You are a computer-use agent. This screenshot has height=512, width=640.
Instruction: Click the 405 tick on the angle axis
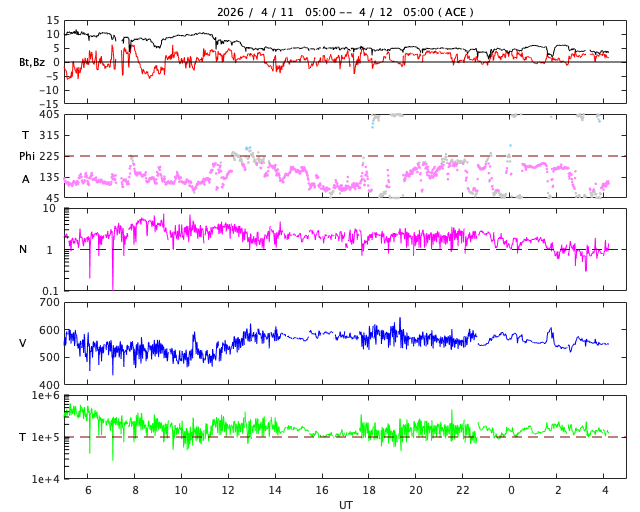point(49,115)
